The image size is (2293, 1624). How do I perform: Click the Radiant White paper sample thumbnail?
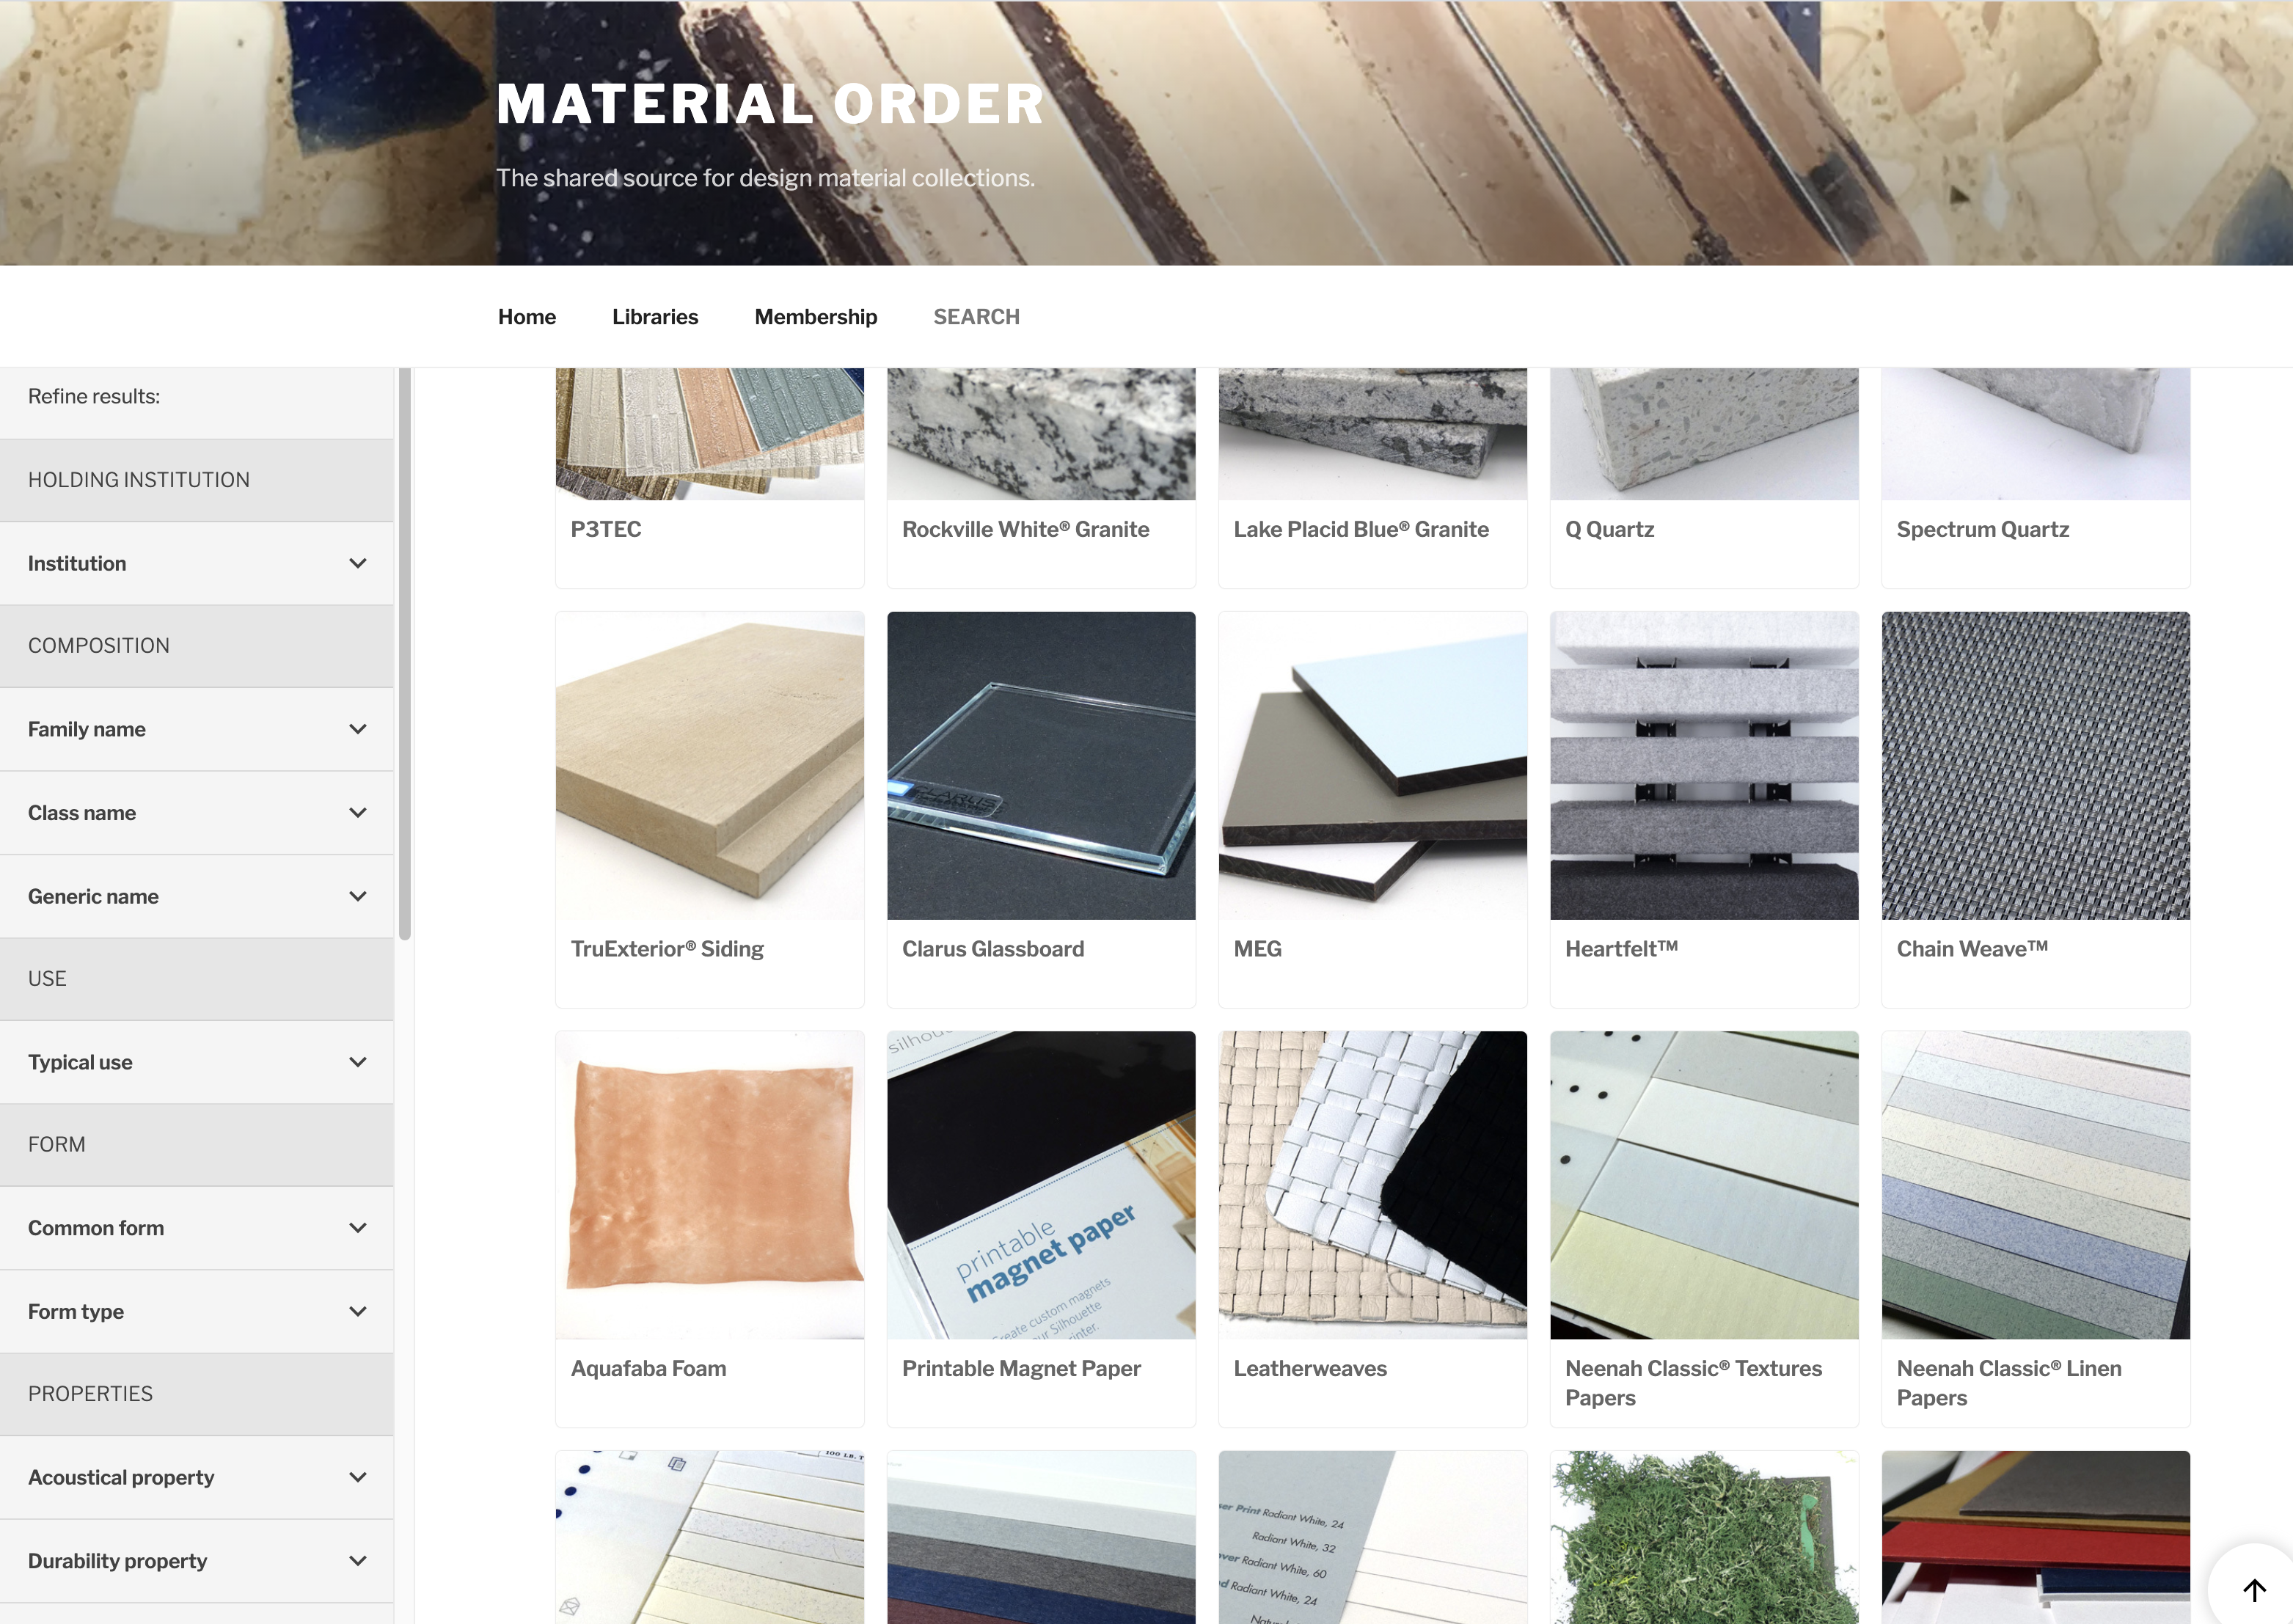[1373, 1537]
